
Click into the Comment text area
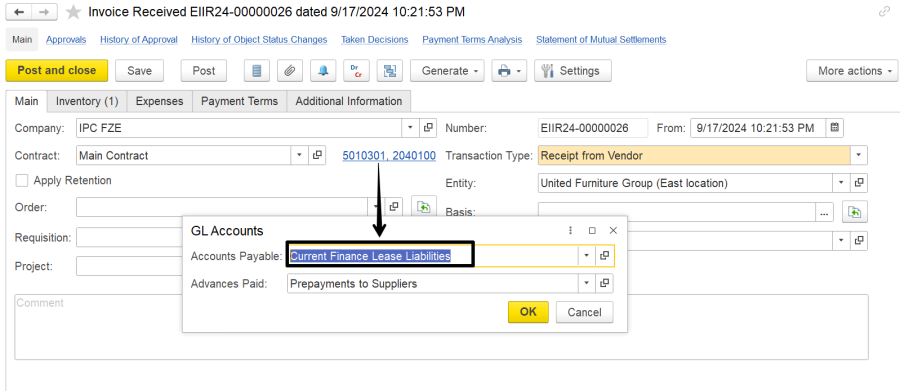coord(441,327)
